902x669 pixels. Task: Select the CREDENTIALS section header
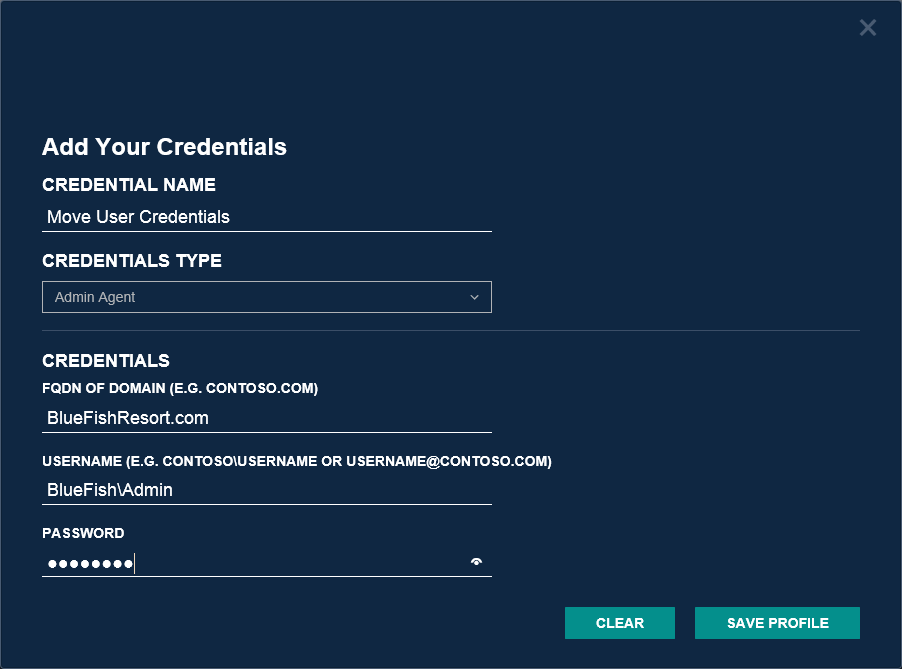click(x=106, y=361)
